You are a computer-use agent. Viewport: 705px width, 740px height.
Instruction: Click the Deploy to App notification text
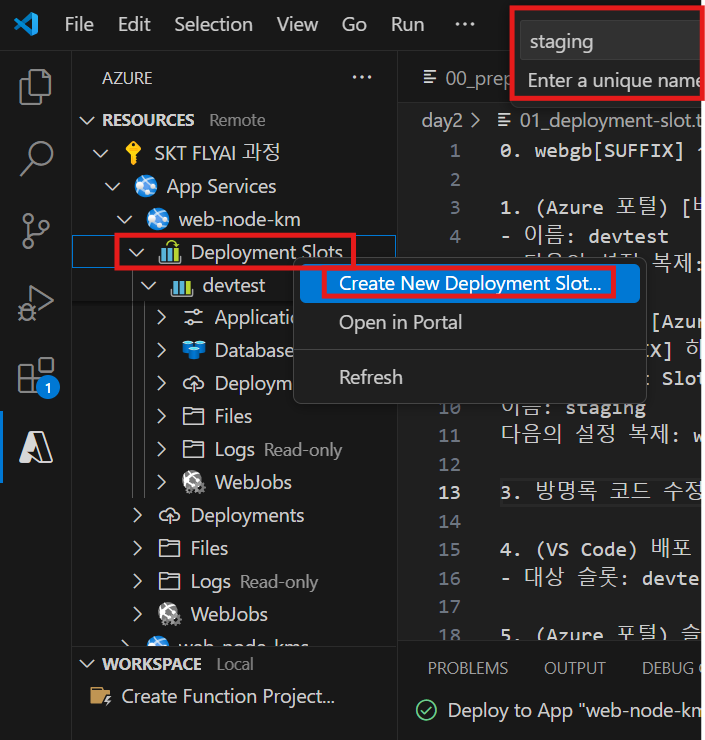click(574, 710)
